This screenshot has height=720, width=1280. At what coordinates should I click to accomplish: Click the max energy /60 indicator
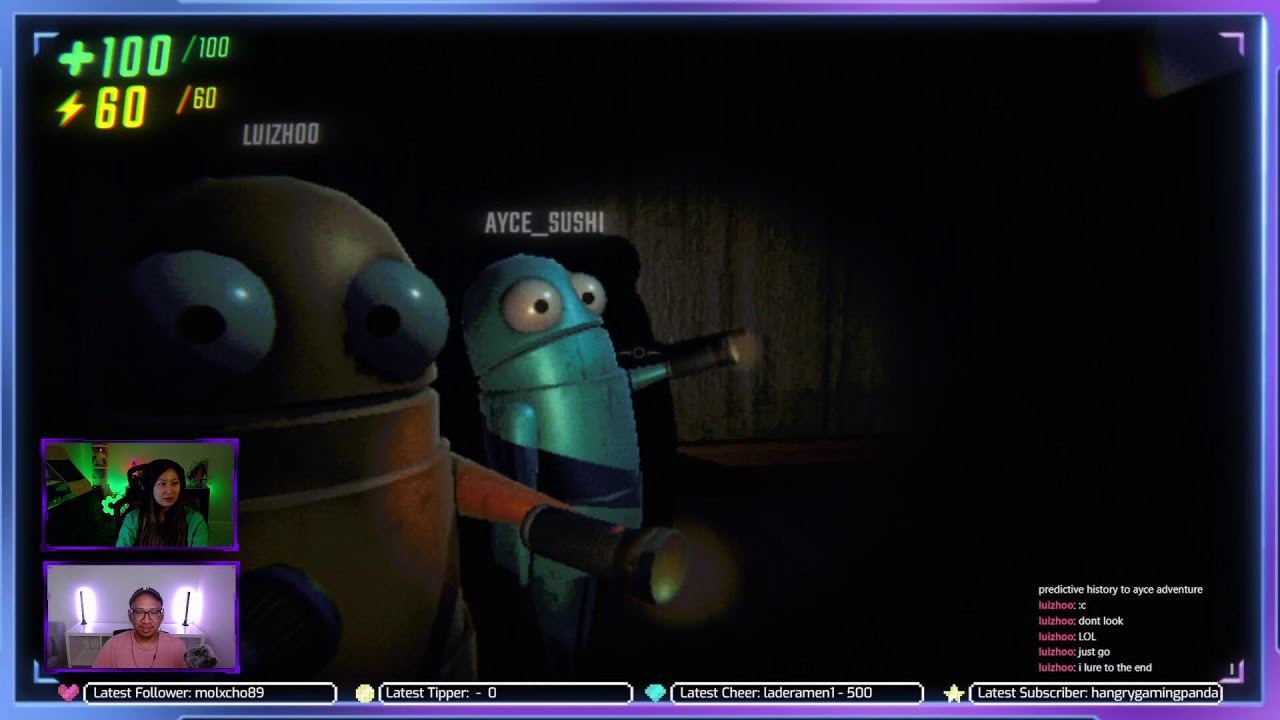pos(198,99)
